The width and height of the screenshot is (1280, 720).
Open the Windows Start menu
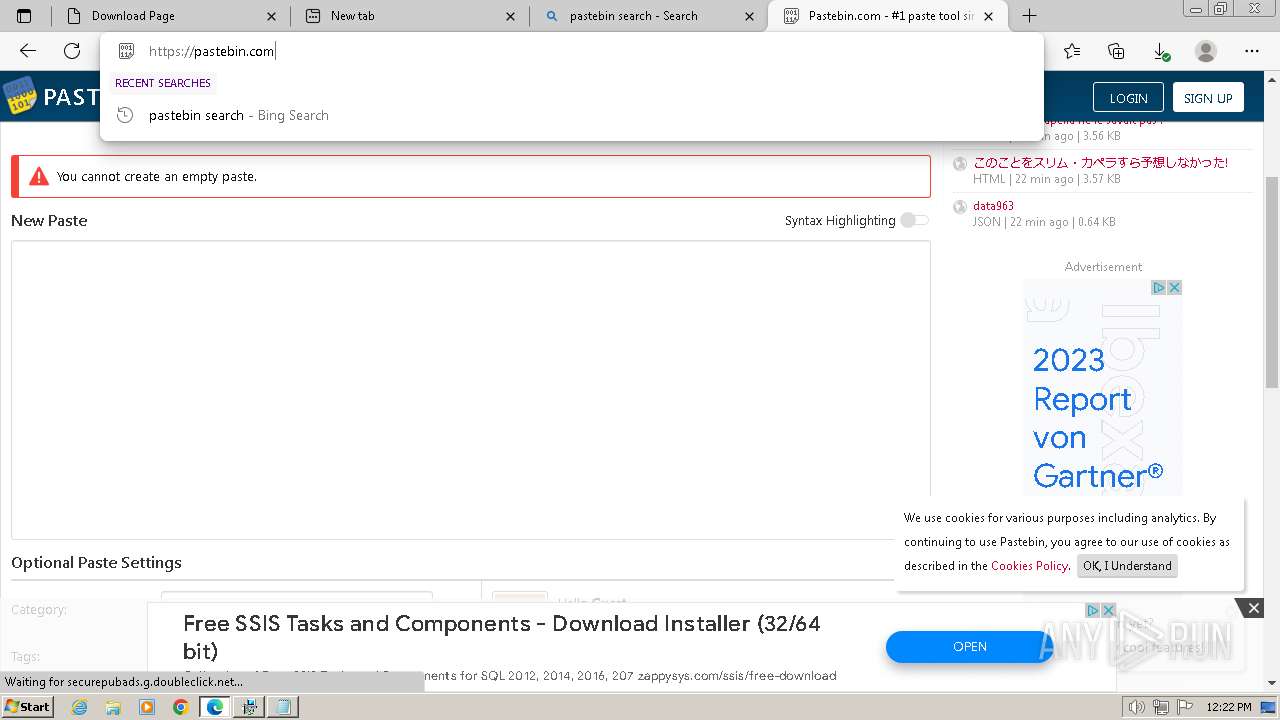27,706
